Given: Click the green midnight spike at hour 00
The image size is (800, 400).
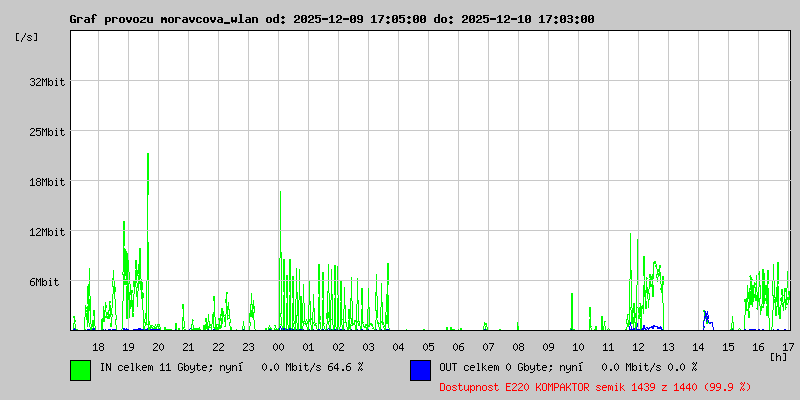Looking at the screenshot, I should [x=281, y=260].
